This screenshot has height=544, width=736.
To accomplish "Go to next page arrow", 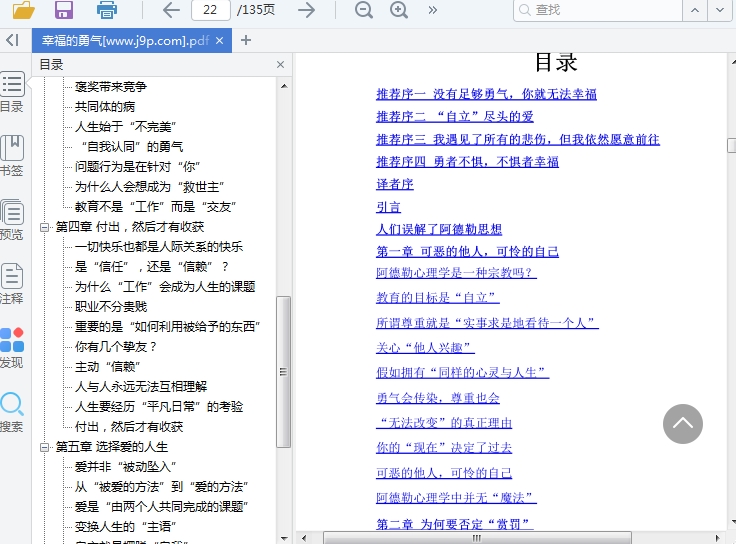I will coord(307,10).
